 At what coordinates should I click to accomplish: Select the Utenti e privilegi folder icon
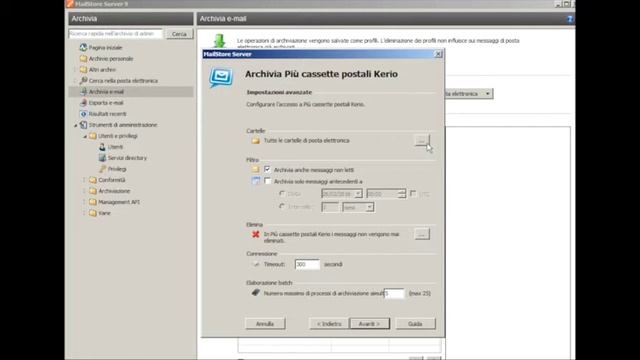pos(93,136)
